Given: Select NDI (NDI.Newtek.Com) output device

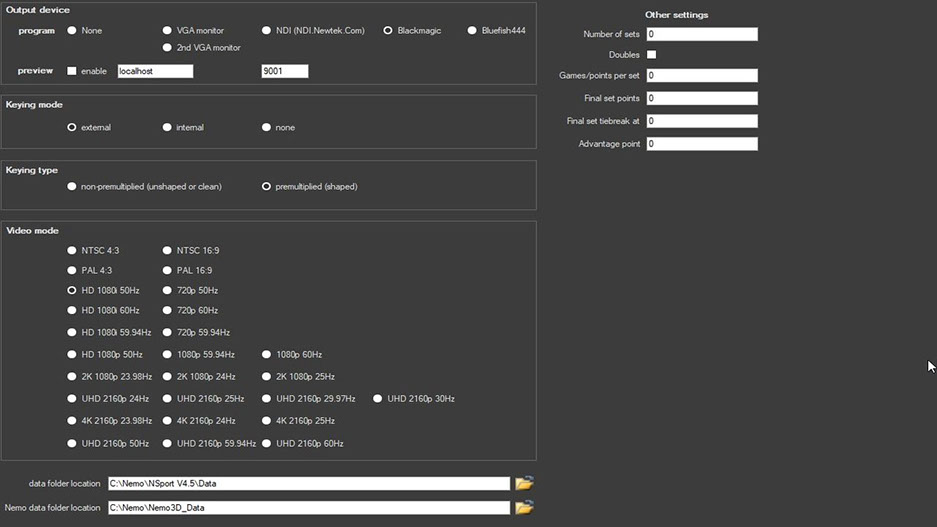Looking at the screenshot, I should point(267,31).
